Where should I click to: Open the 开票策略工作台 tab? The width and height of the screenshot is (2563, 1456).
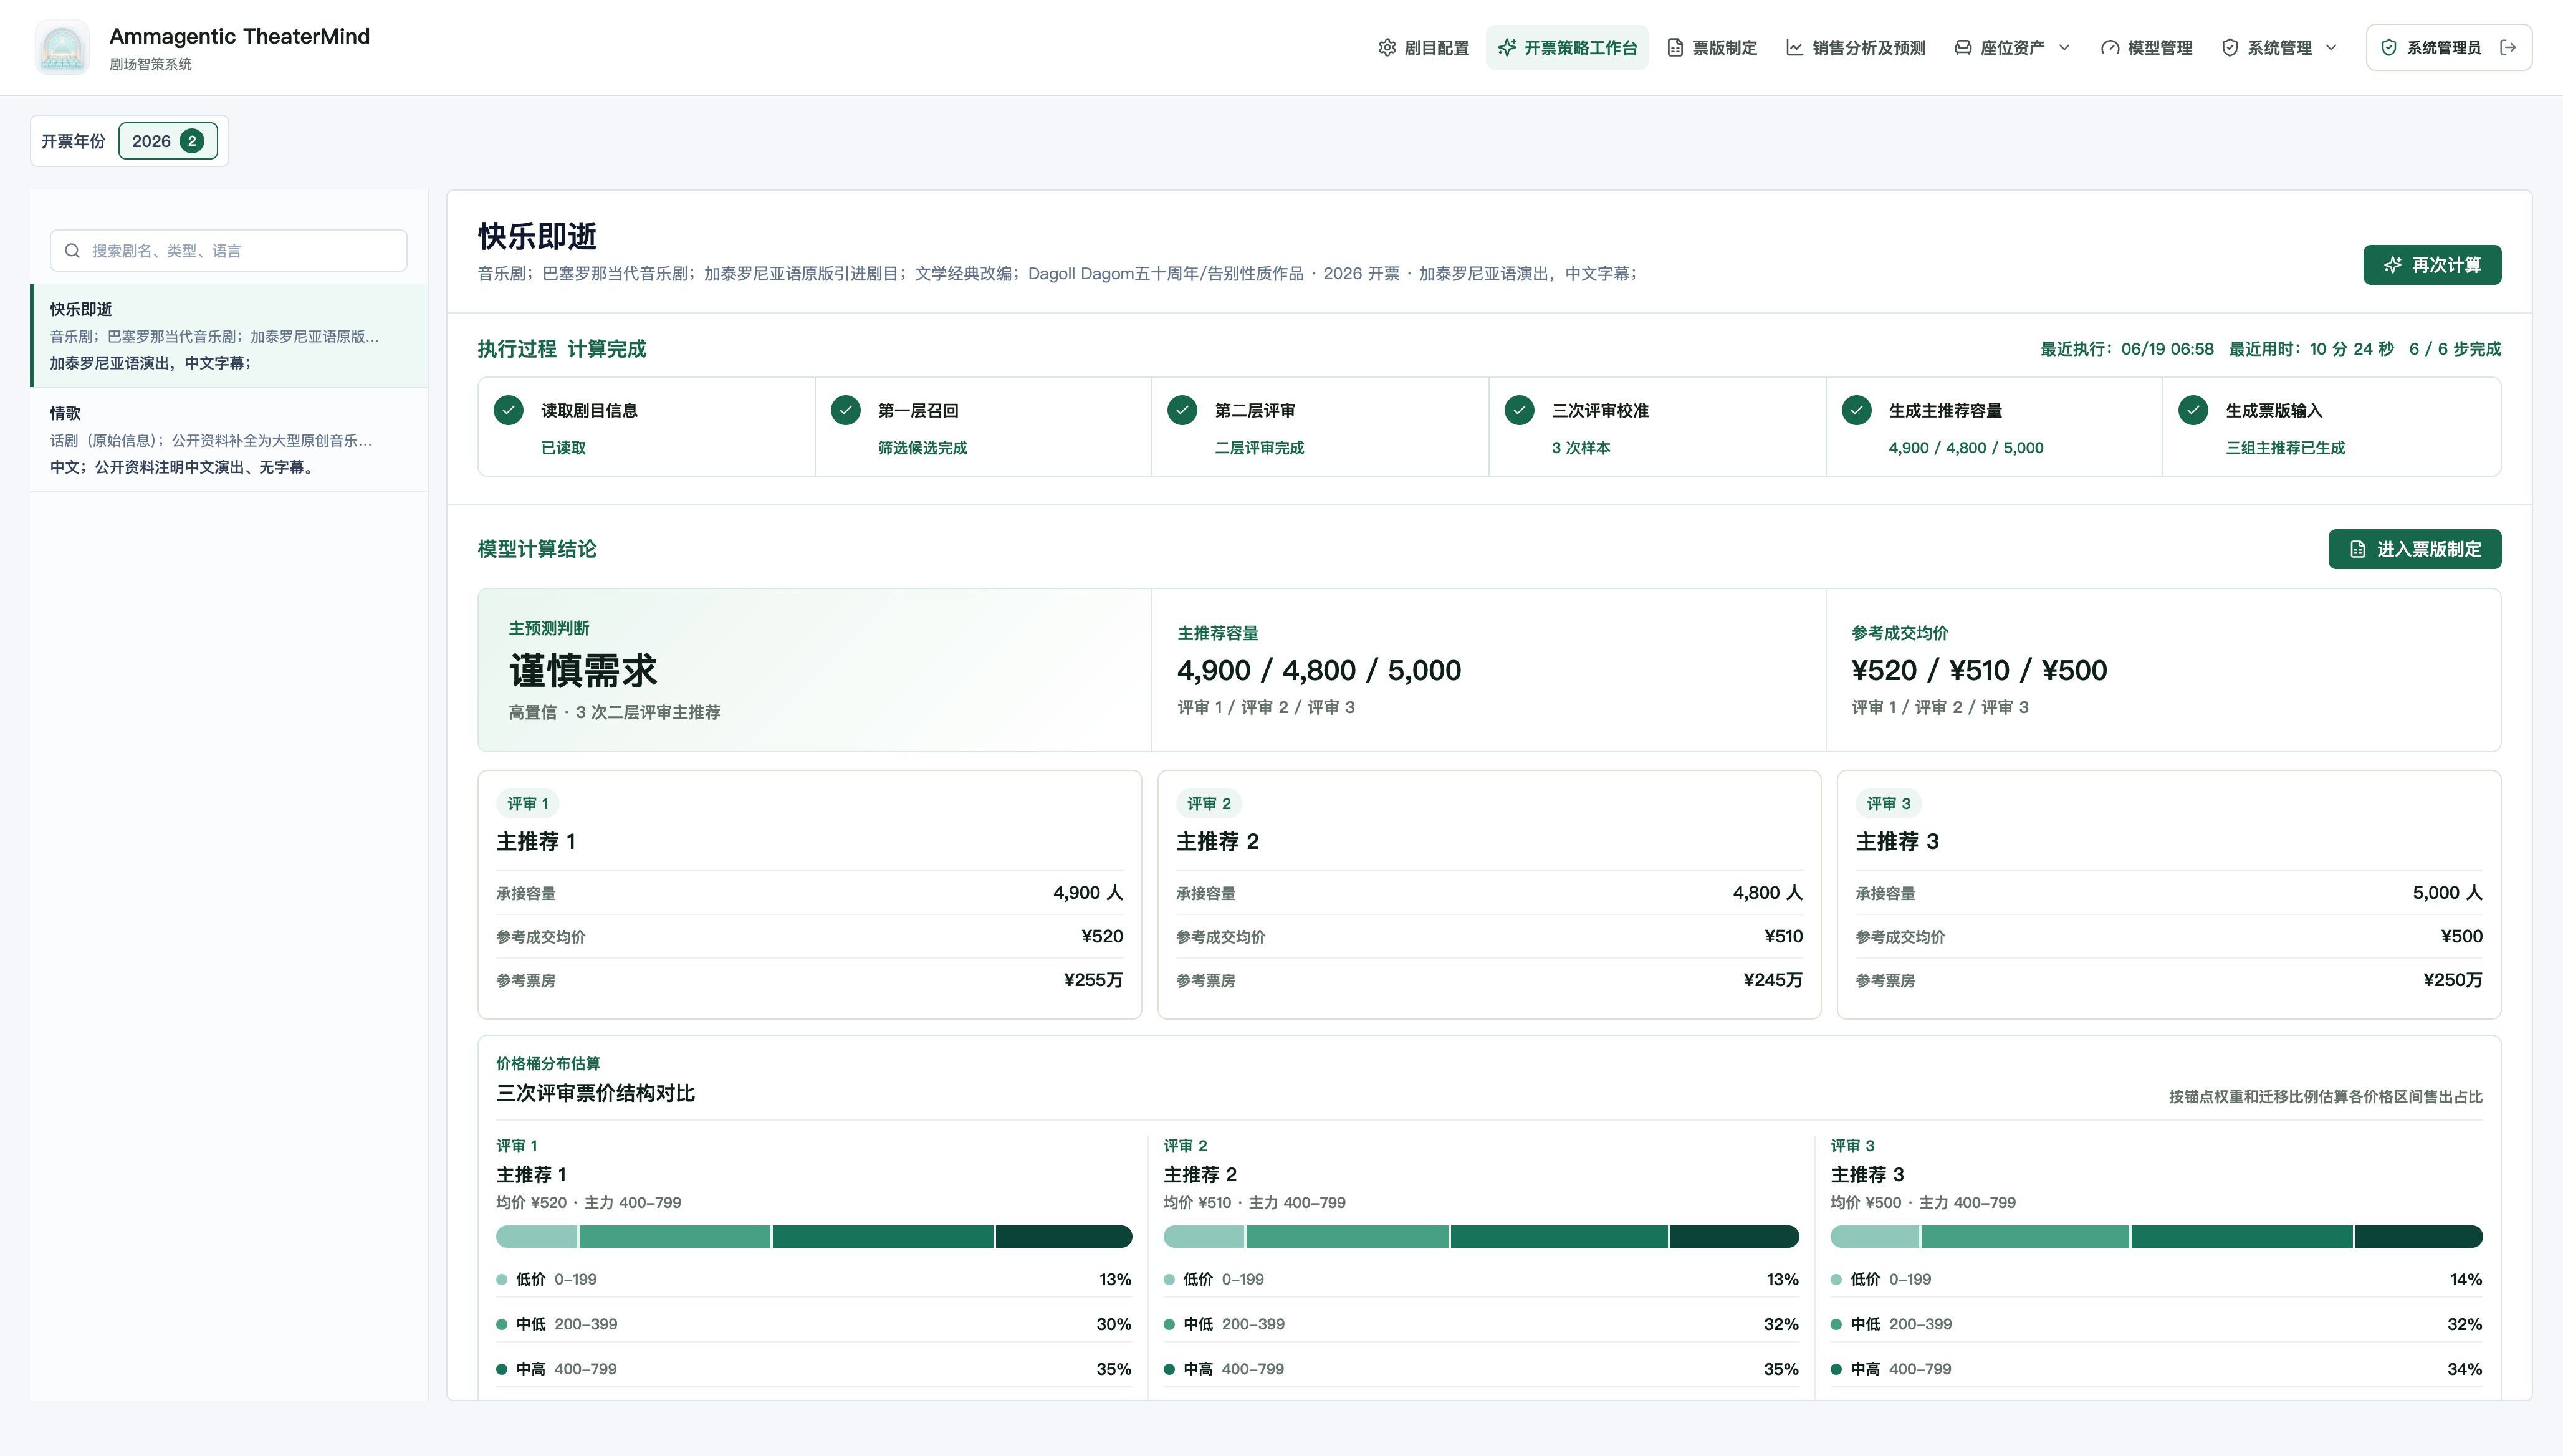tap(1567, 47)
